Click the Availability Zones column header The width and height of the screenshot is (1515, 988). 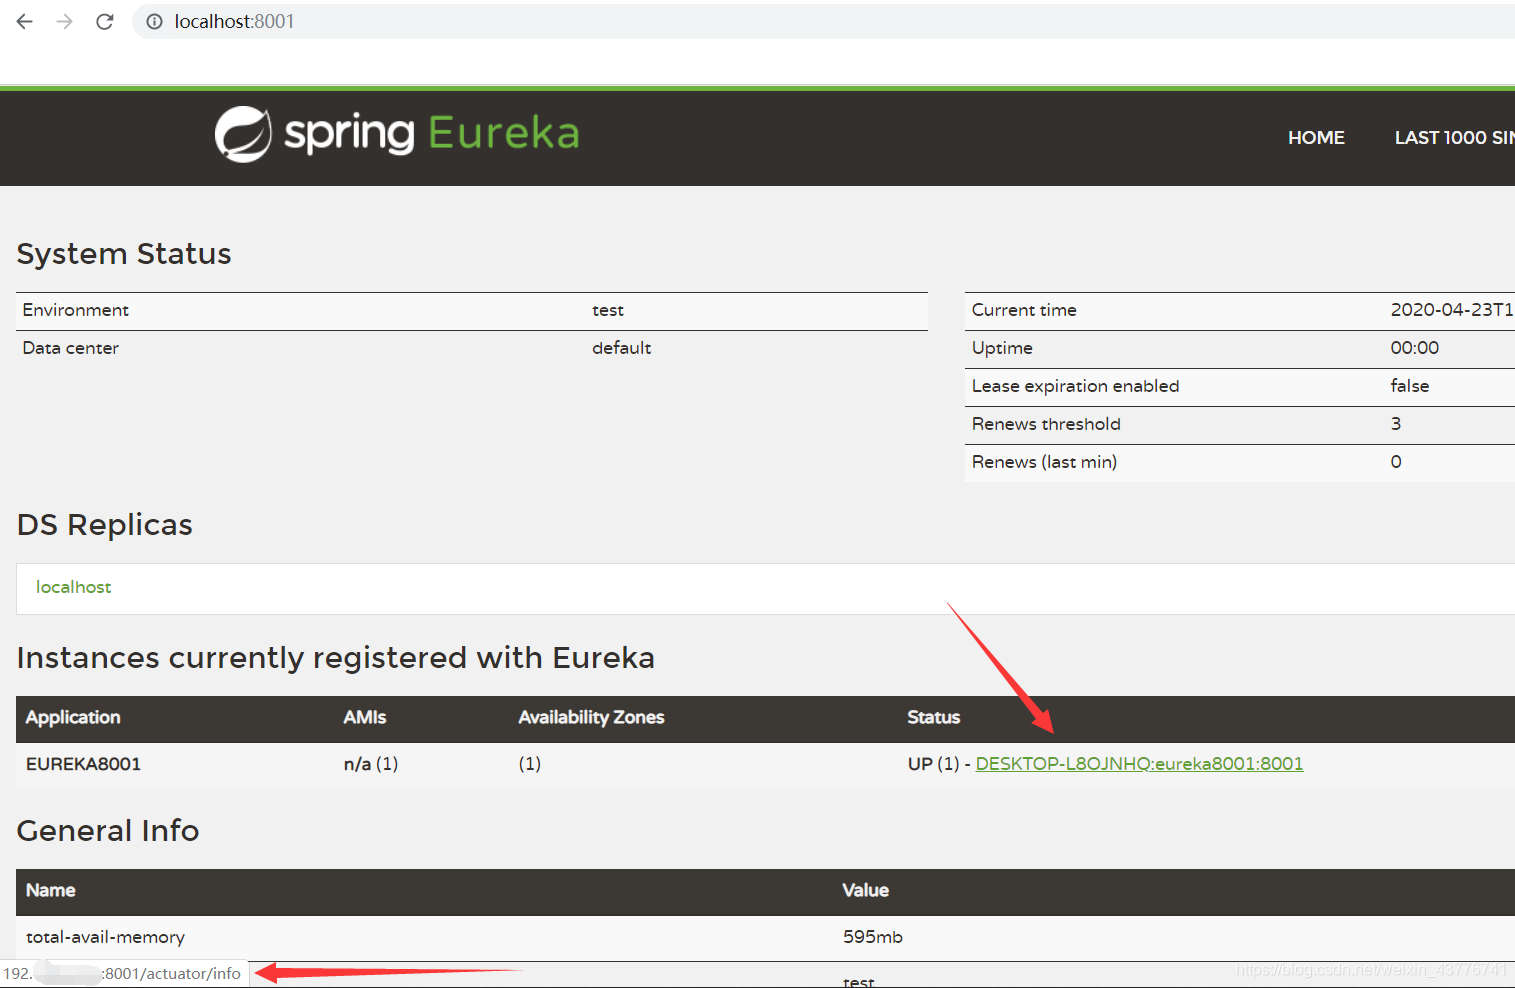point(591,717)
